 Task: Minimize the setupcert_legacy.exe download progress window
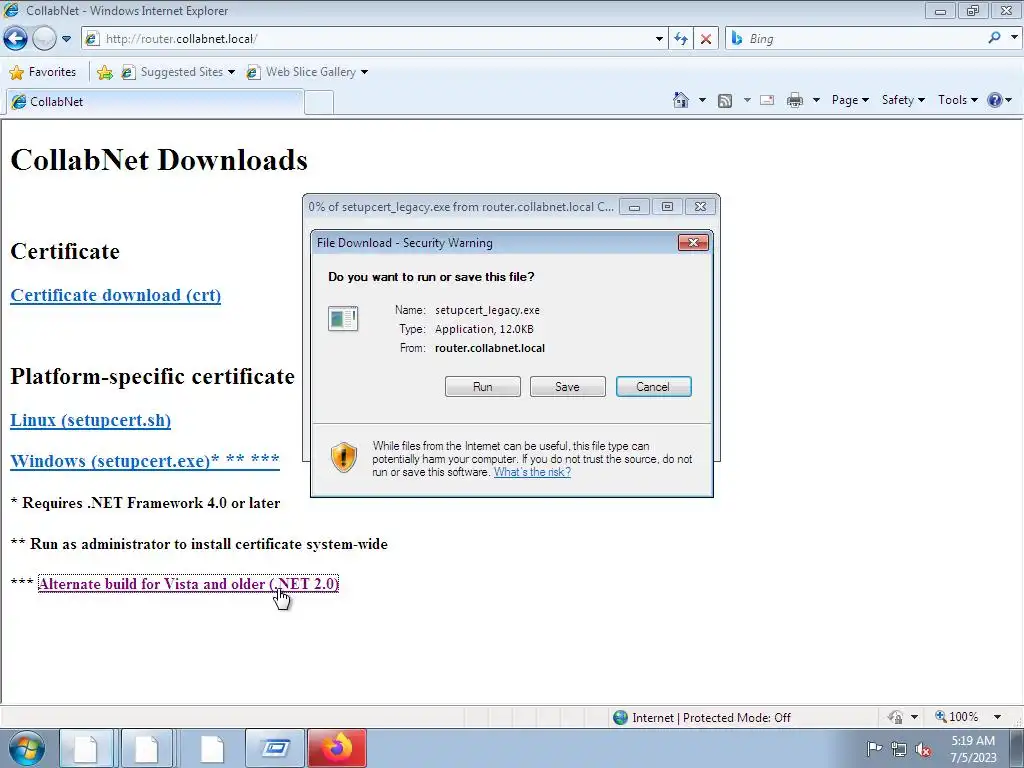[x=633, y=207]
